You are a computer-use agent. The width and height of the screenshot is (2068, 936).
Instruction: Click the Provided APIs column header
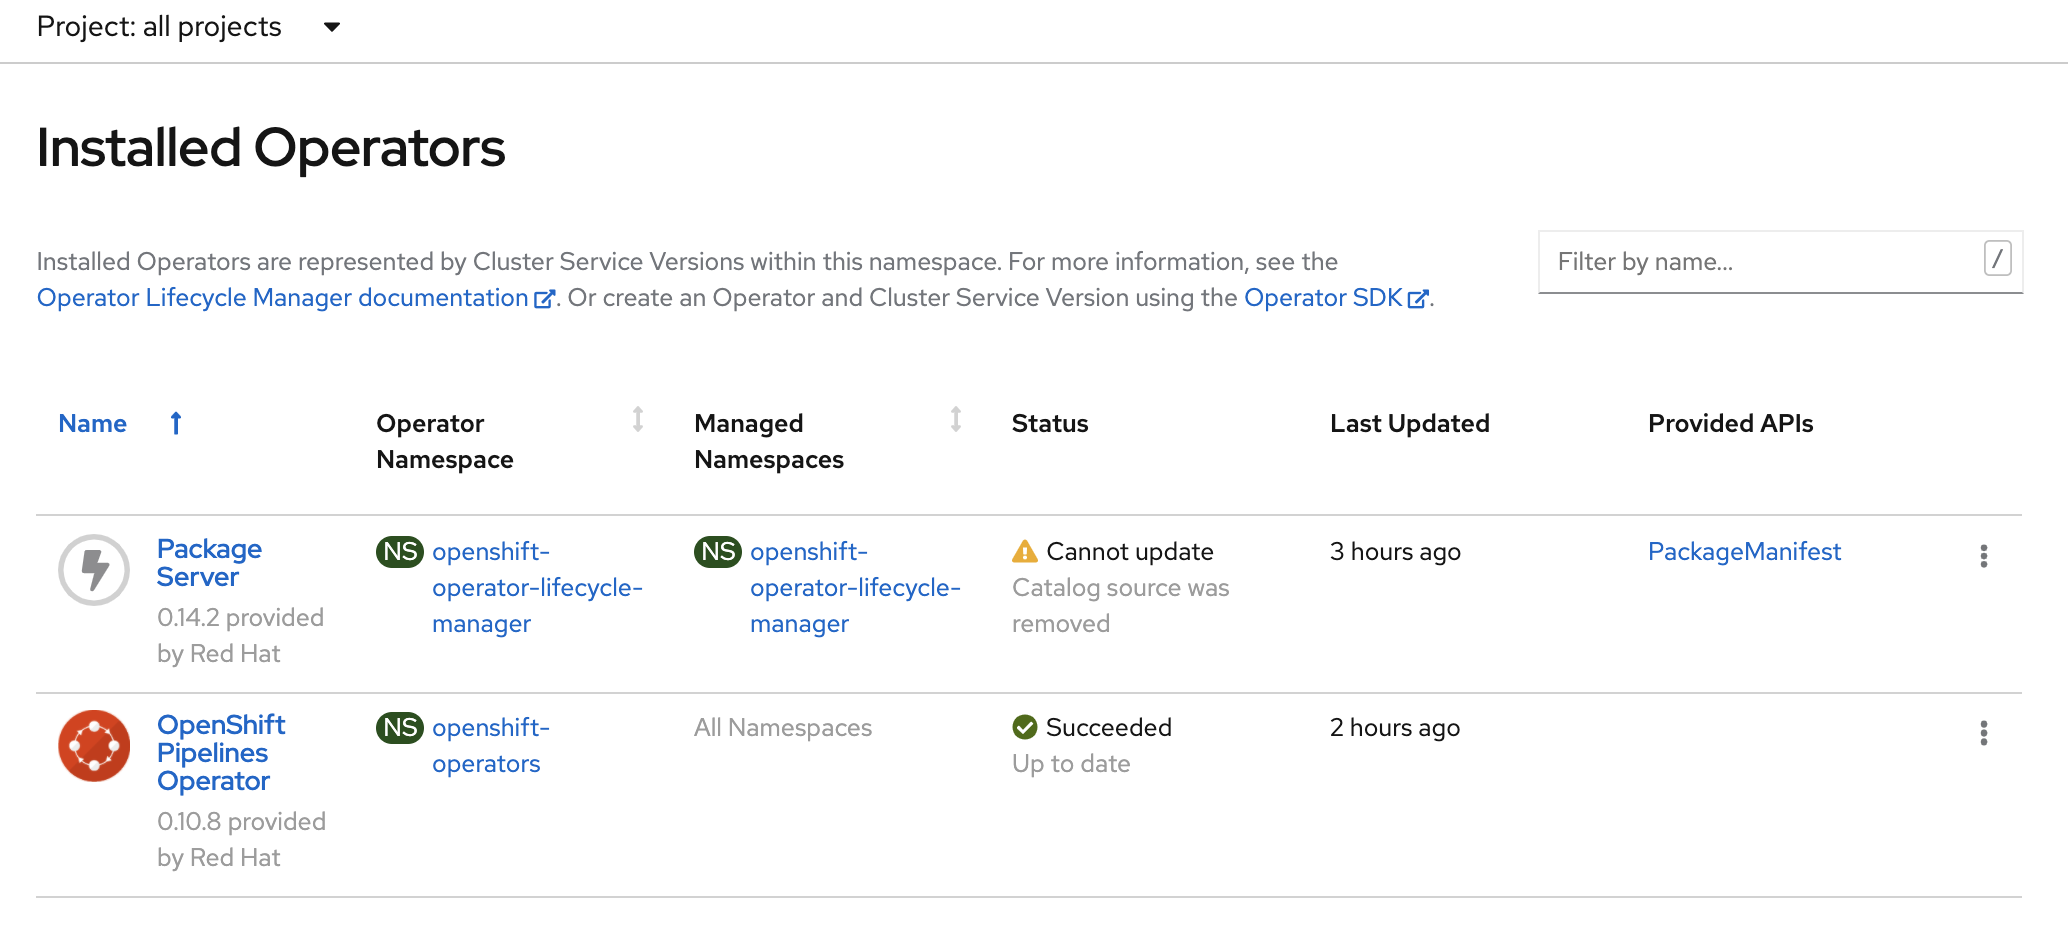click(x=1731, y=423)
